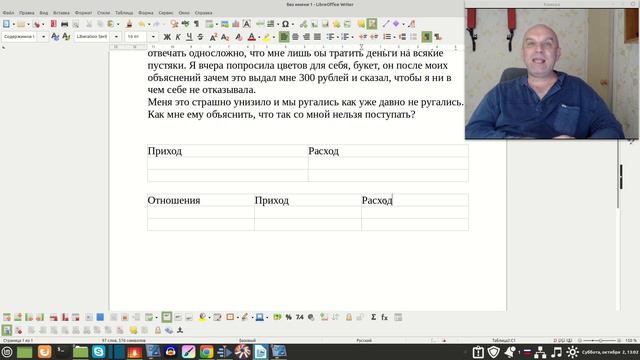Toggle italic К formatting

point(178,37)
